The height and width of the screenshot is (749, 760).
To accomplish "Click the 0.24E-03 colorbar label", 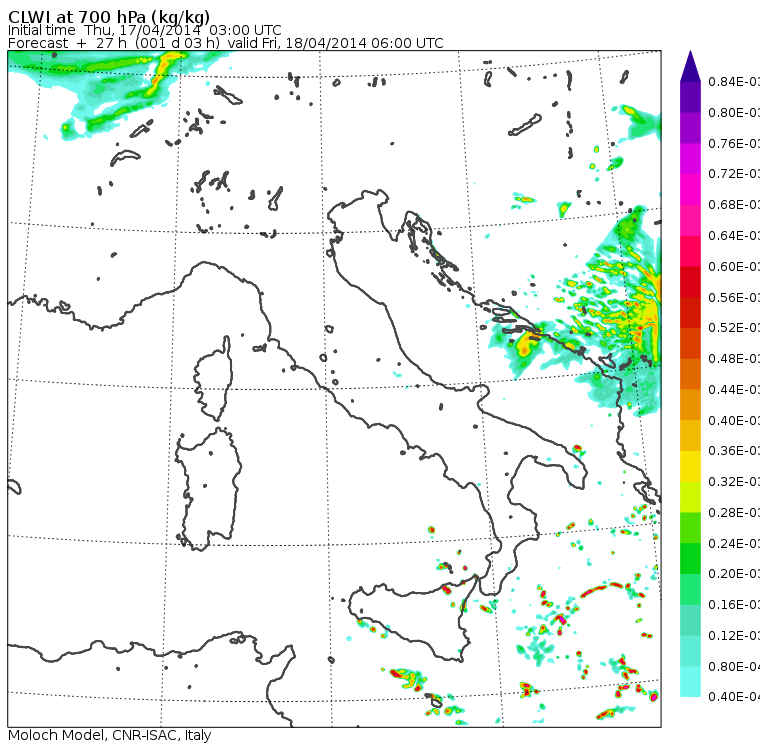I will coord(734,543).
